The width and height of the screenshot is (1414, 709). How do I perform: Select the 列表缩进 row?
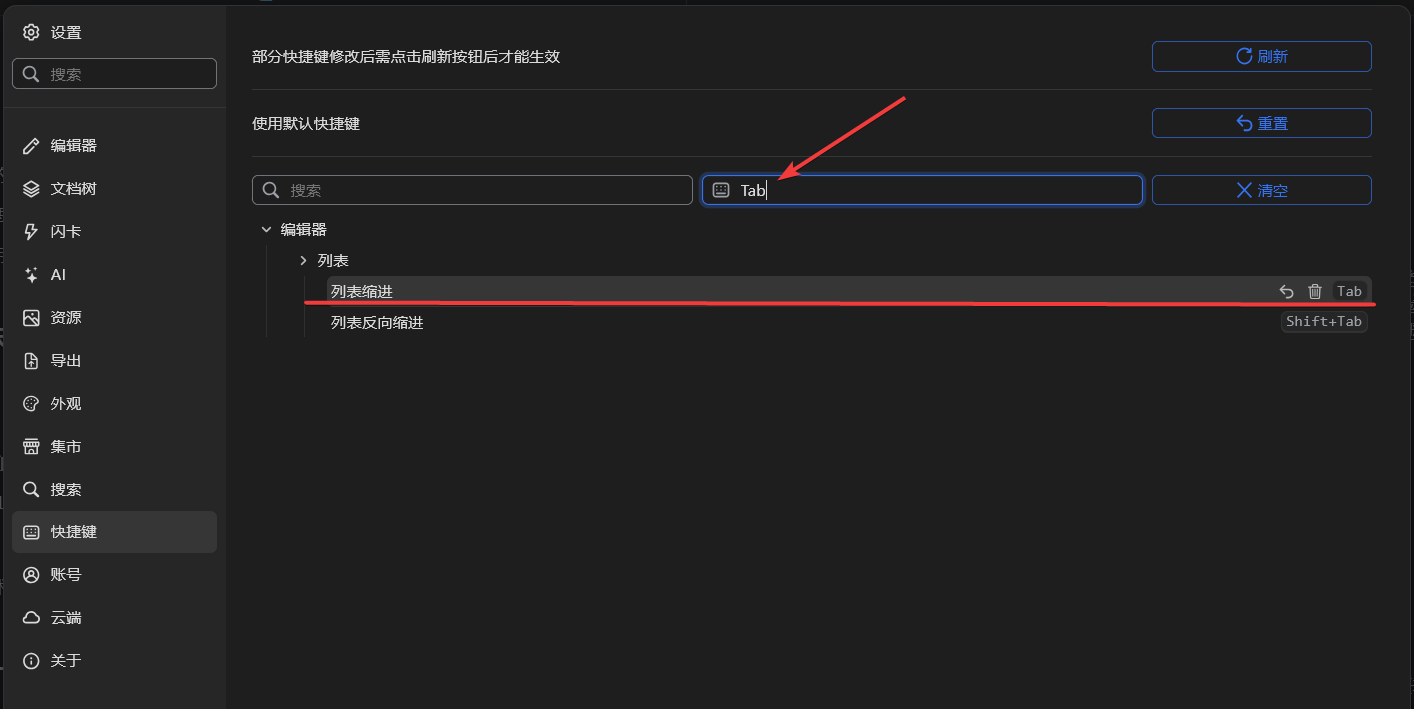point(848,291)
